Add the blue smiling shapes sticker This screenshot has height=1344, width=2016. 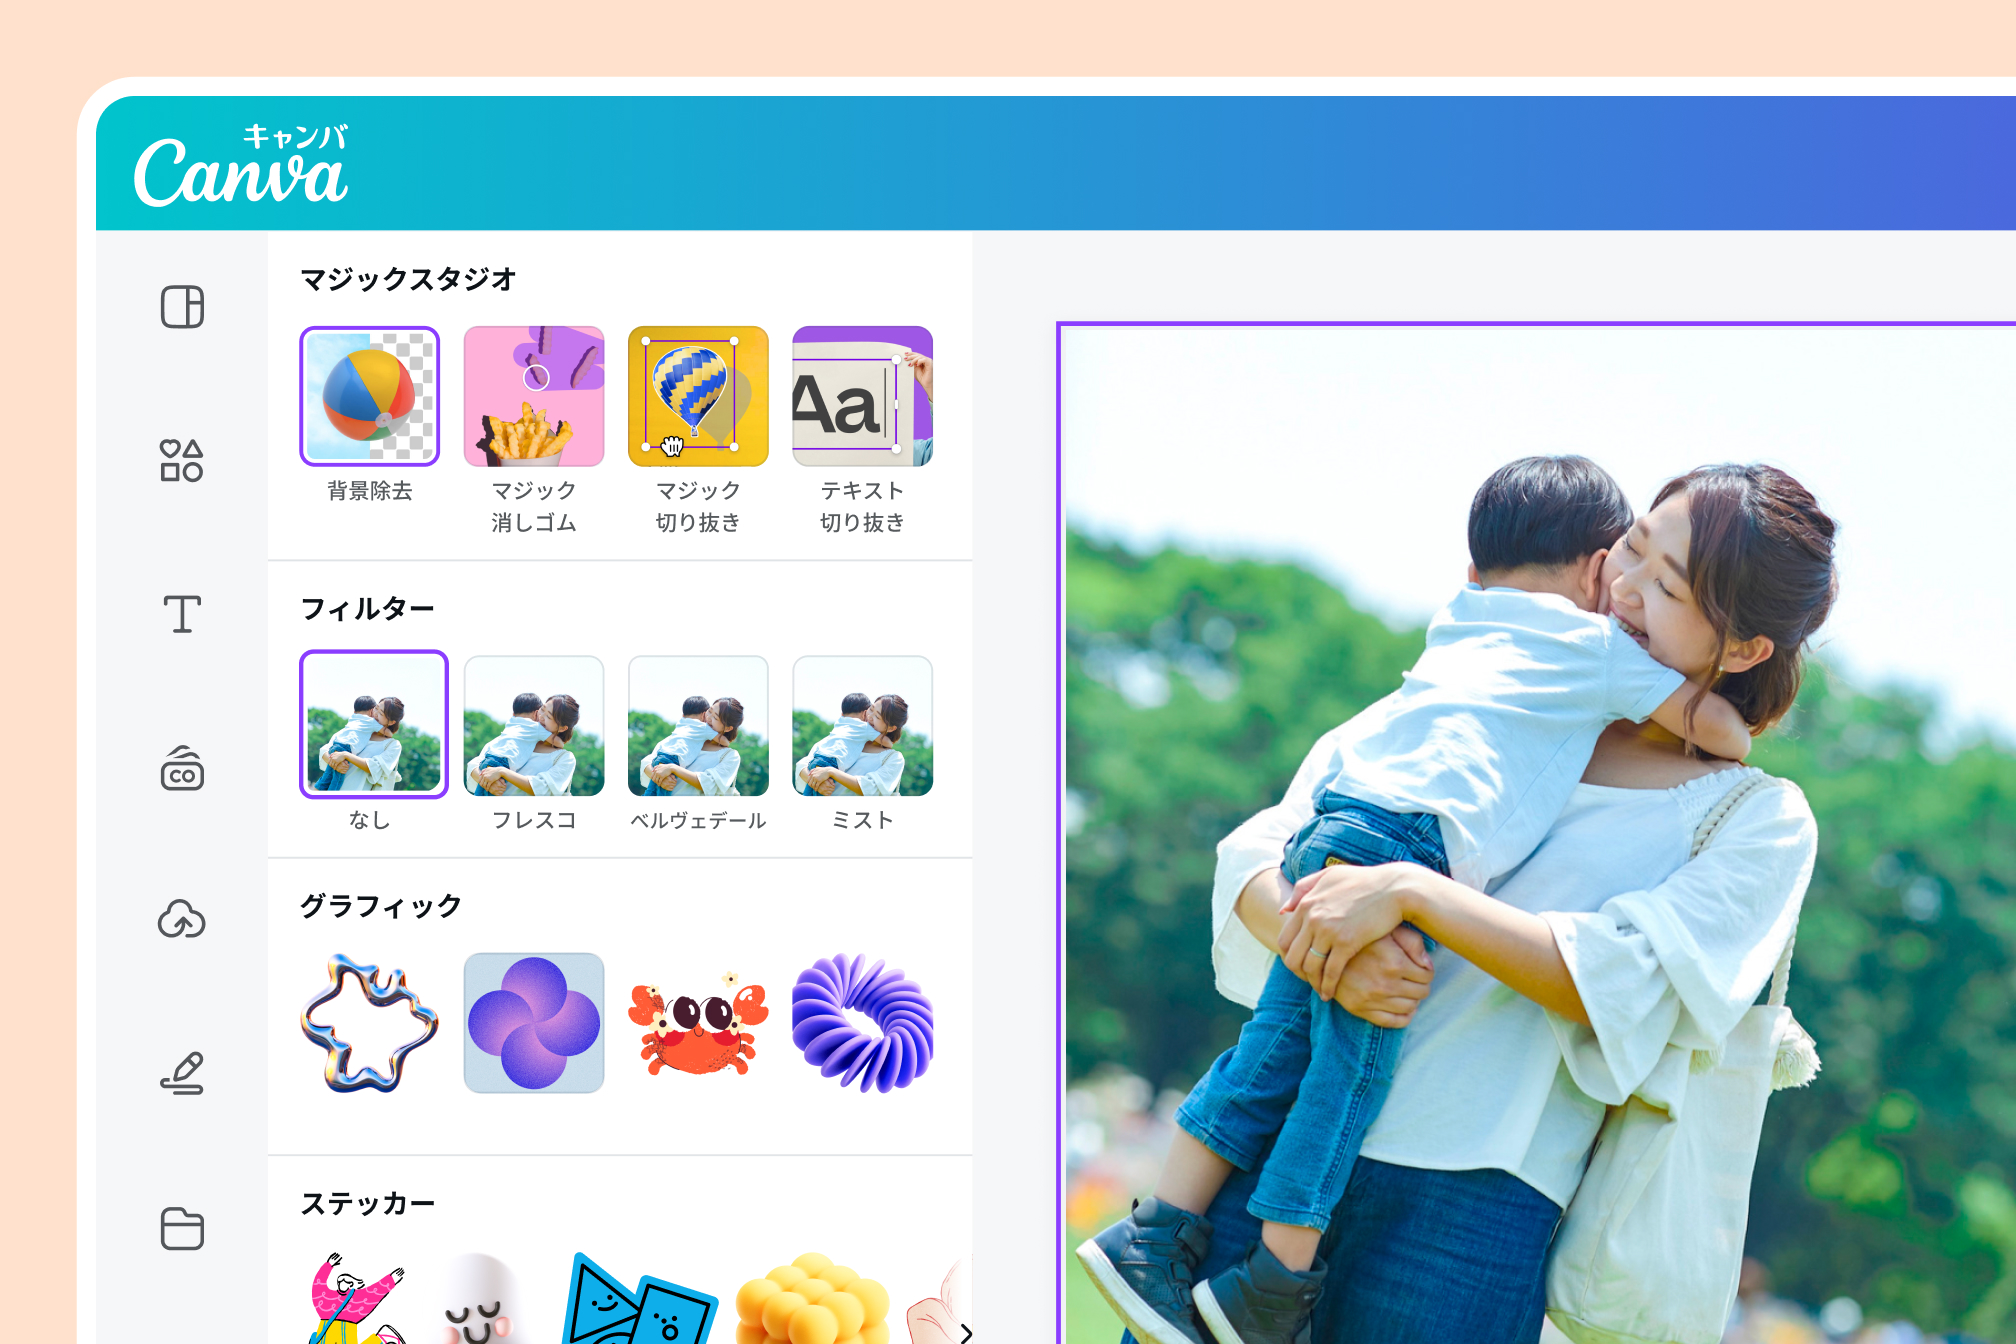[640, 1297]
